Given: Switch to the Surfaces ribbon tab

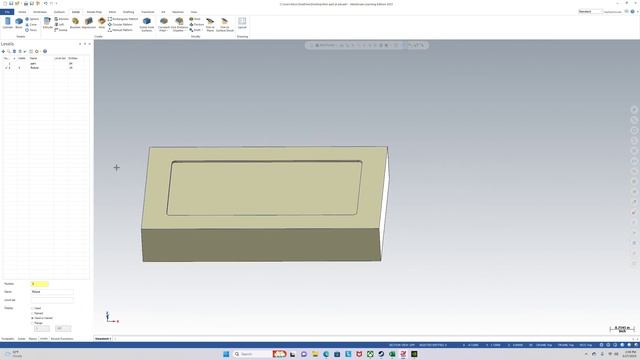Looking at the screenshot, I should tap(59, 12).
